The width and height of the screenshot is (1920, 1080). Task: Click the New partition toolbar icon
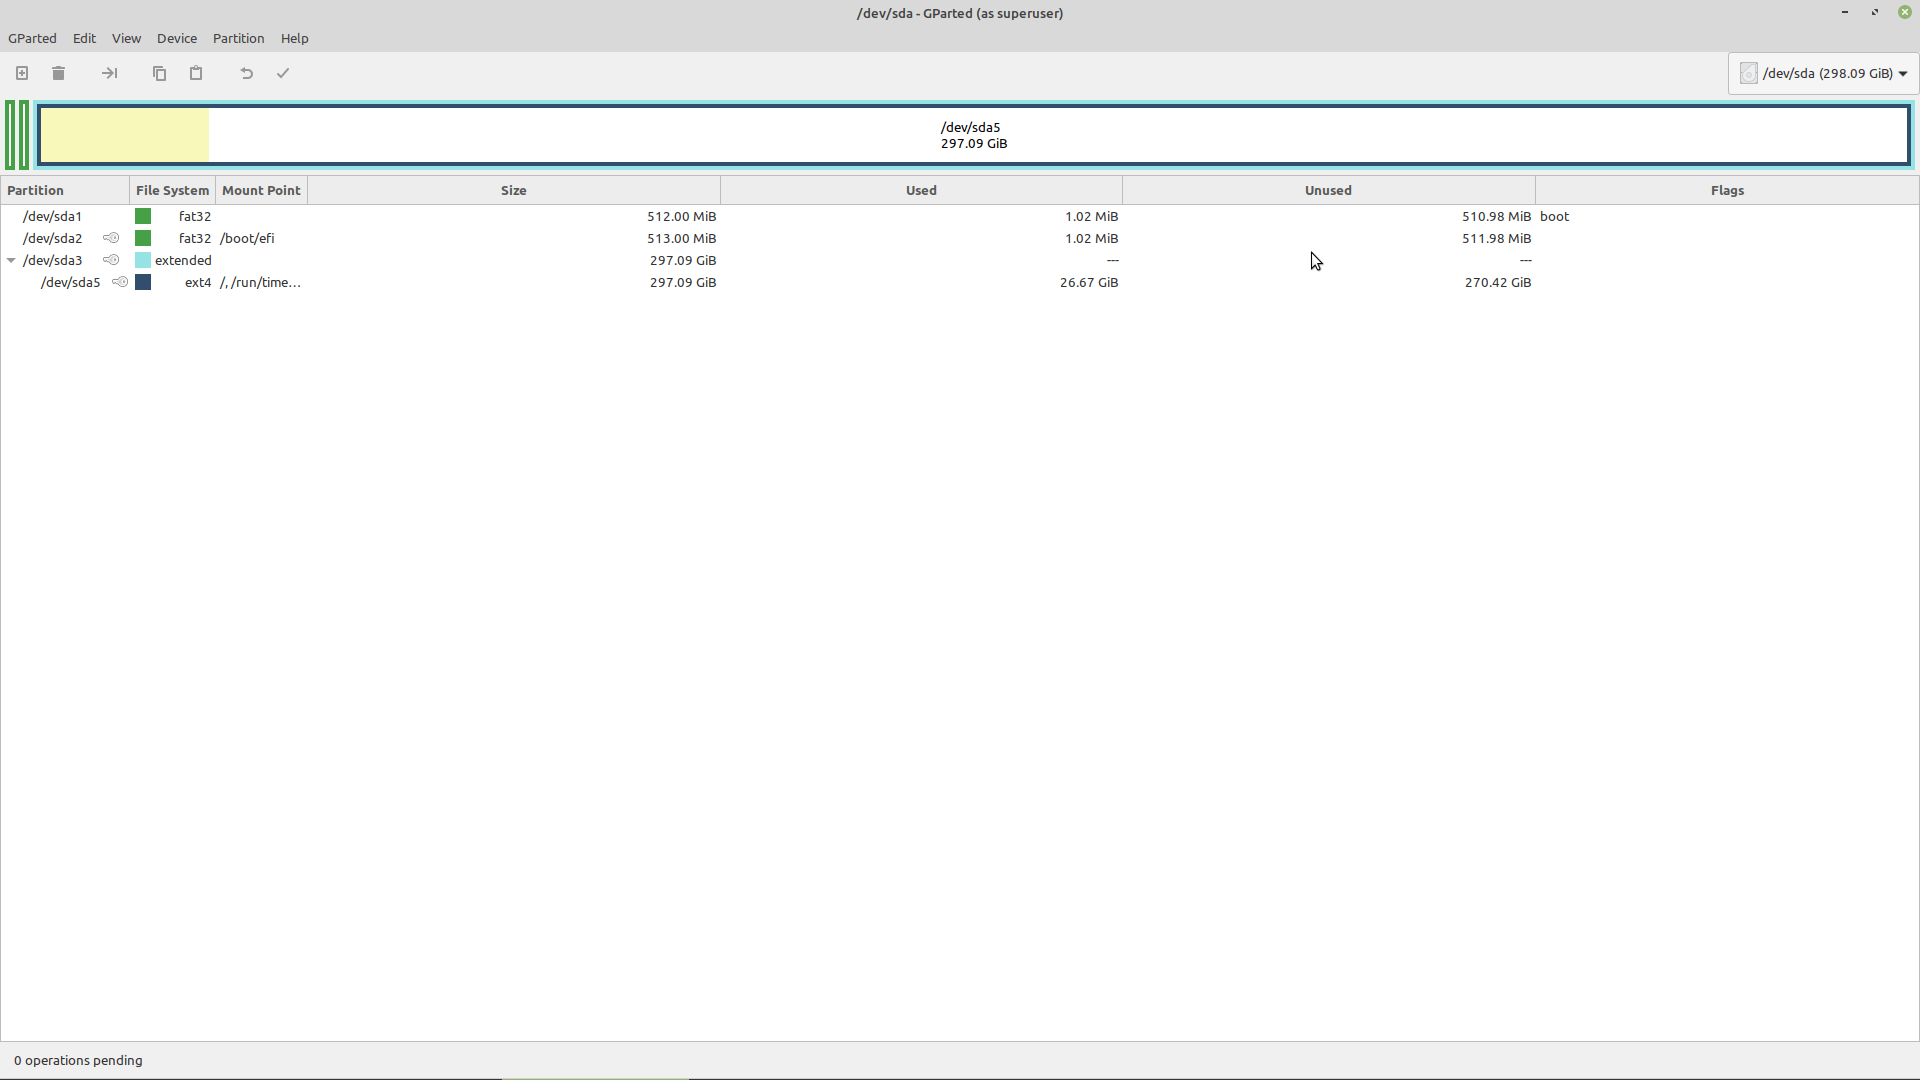pyautogui.click(x=22, y=73)
